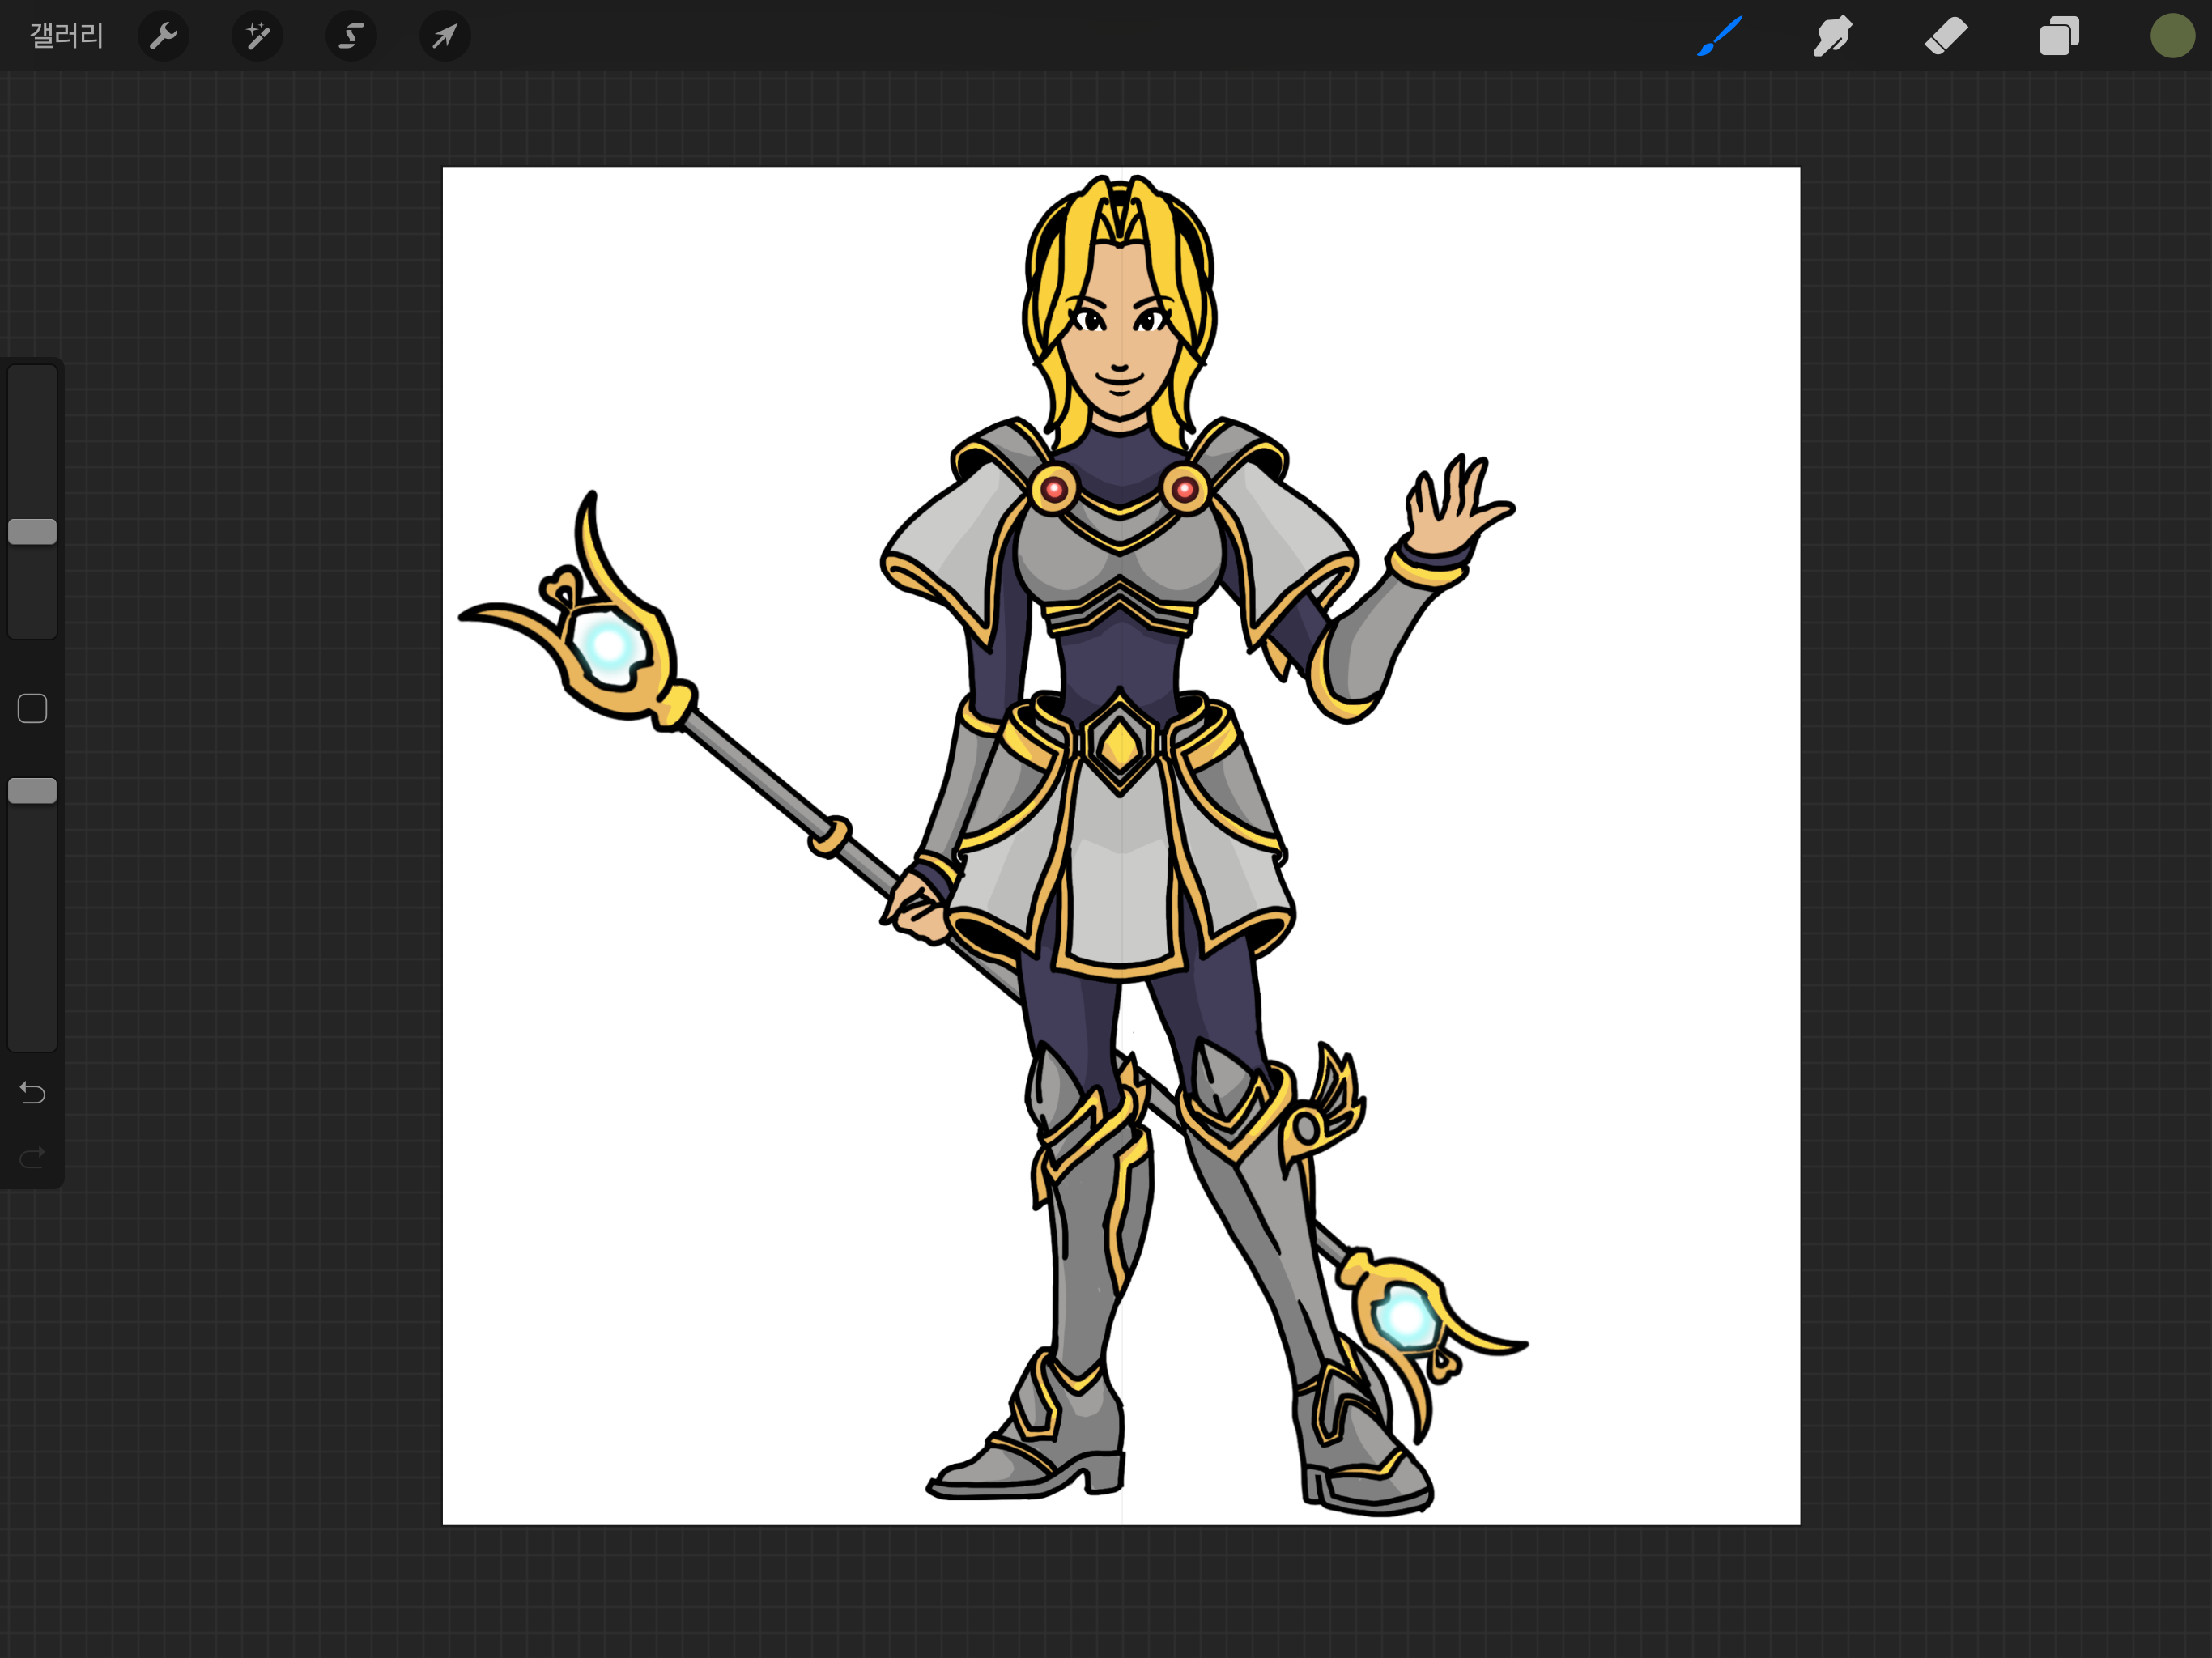Open the Adjustments magic wand menu
Viewport: 2212px width, 1658px height.
(257, 37)
